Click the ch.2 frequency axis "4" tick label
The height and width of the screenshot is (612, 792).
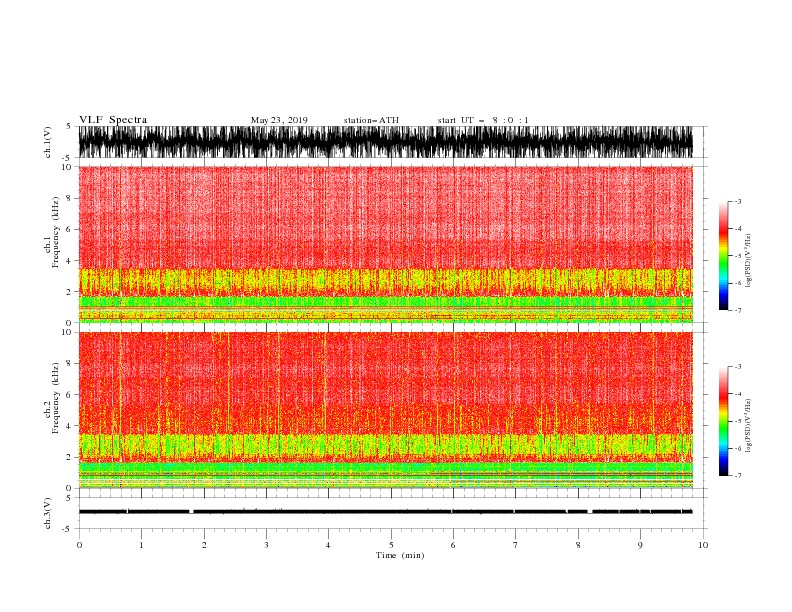pyautogui.click(x=69, y=426)
